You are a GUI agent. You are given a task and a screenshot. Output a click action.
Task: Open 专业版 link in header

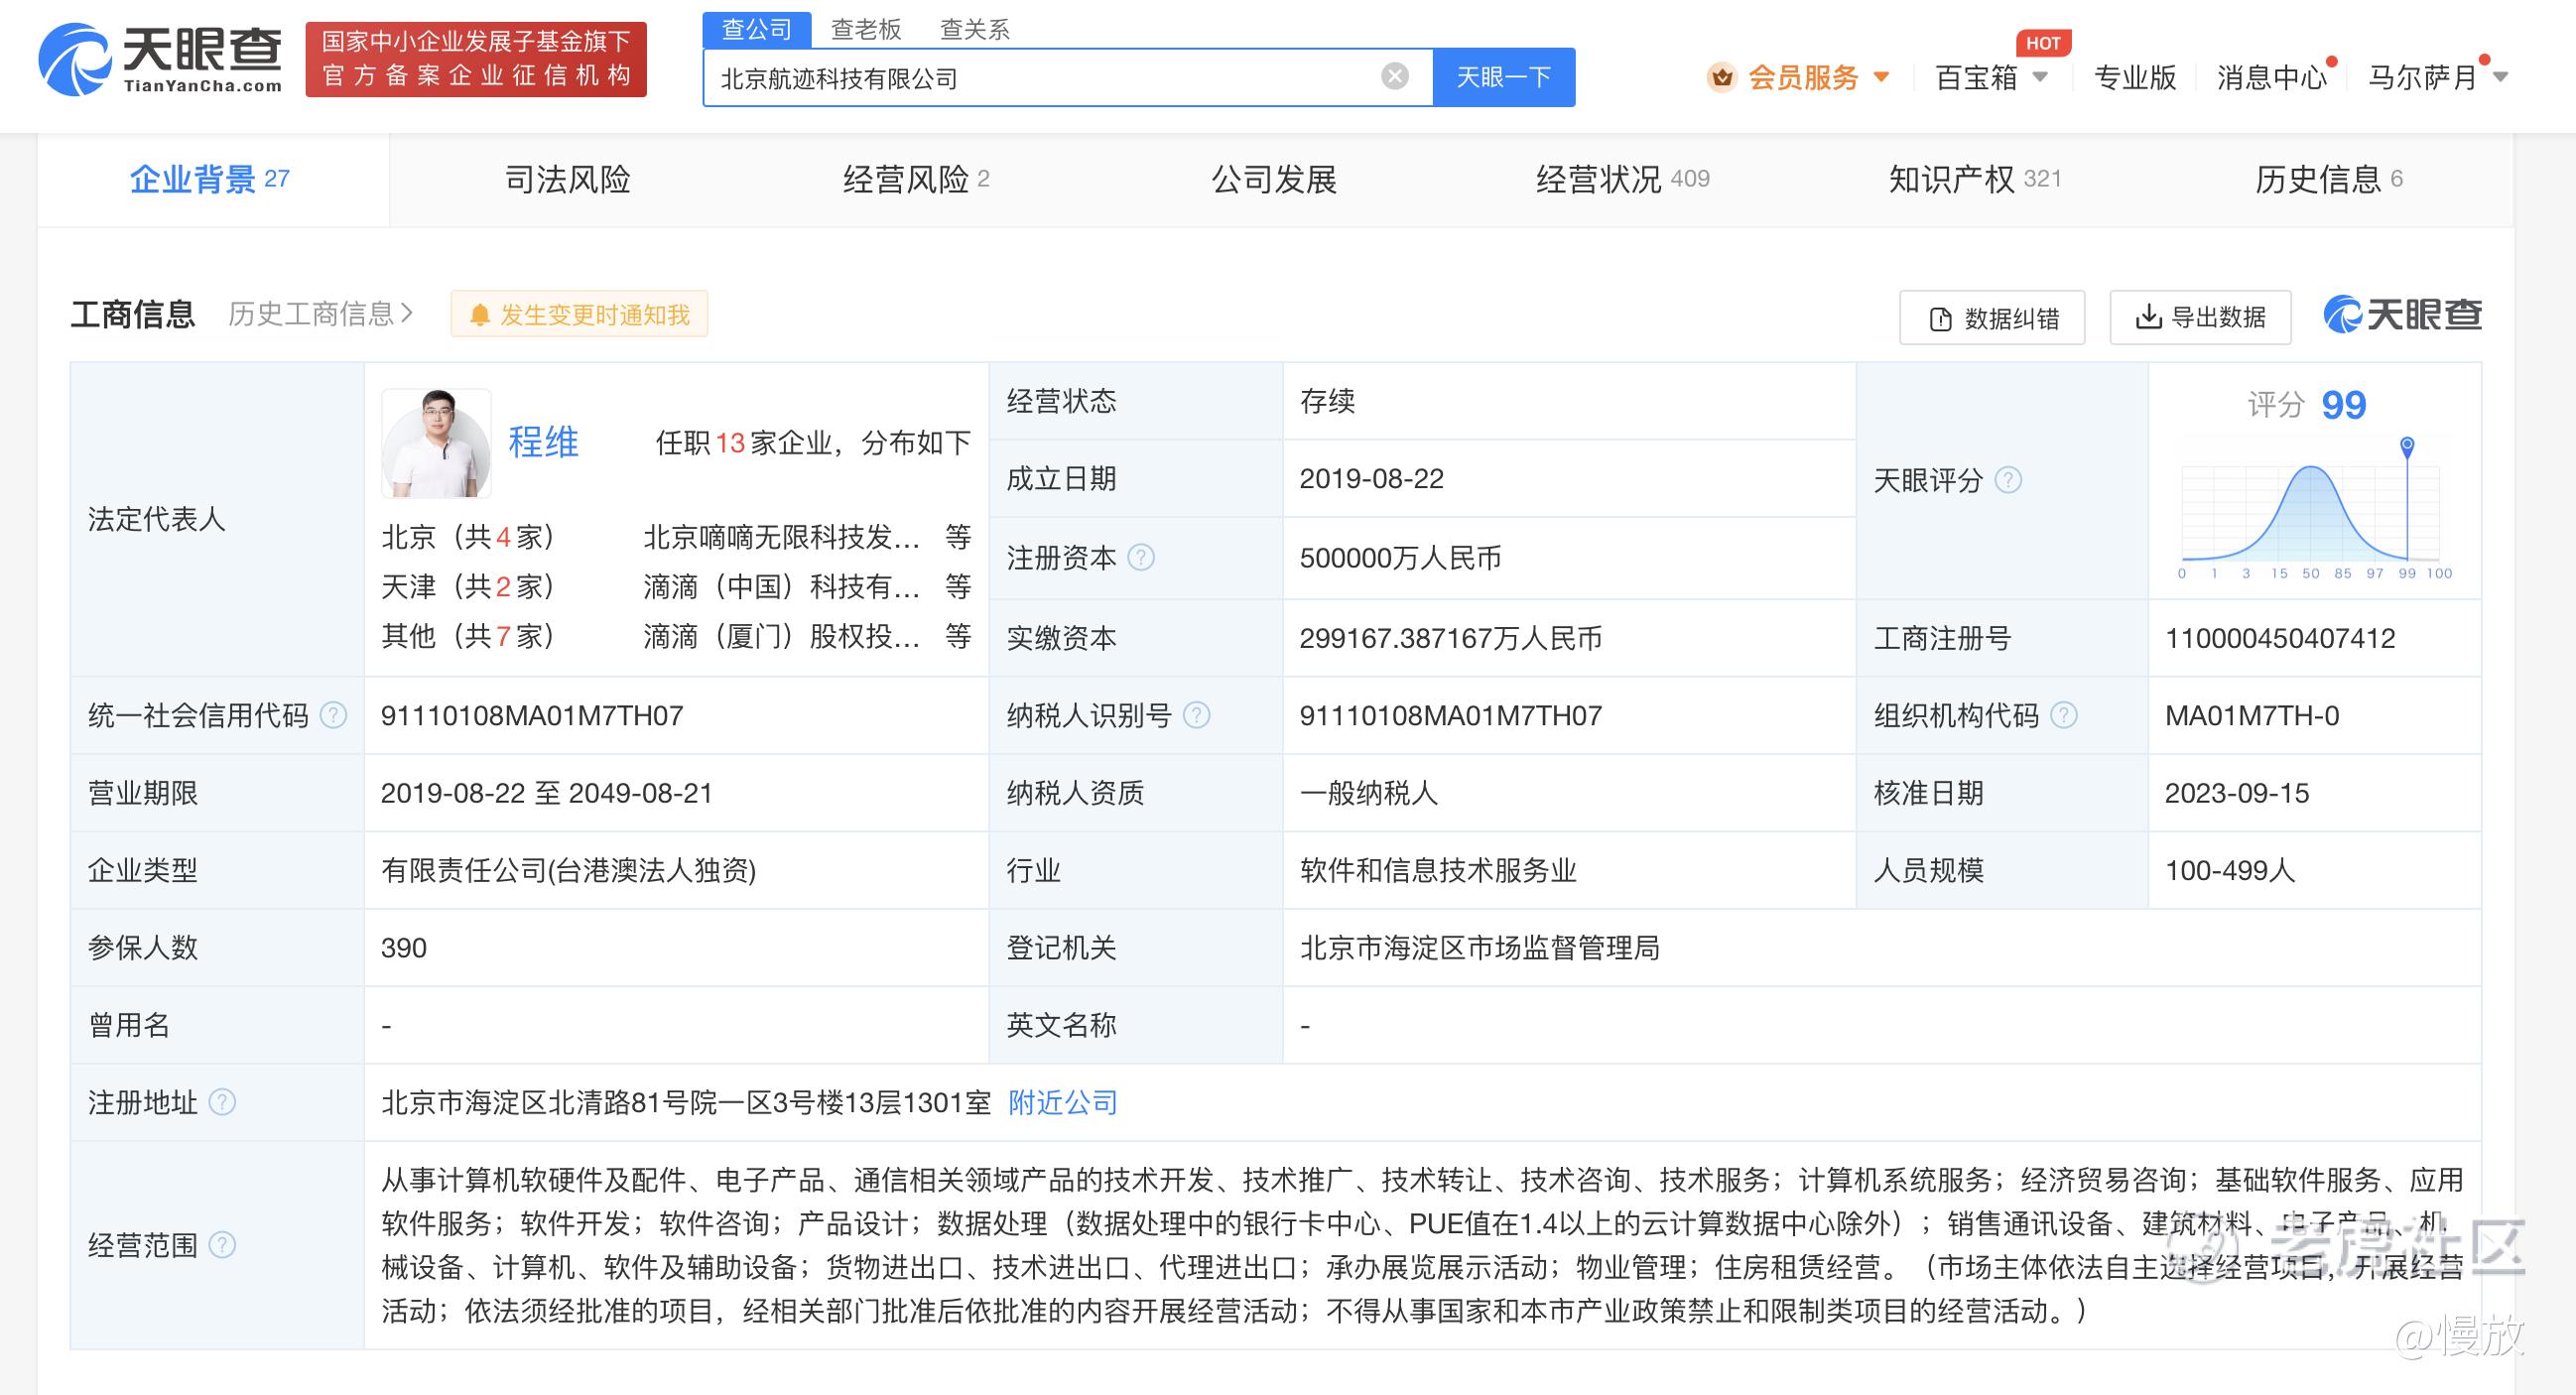coord(2135,77)
